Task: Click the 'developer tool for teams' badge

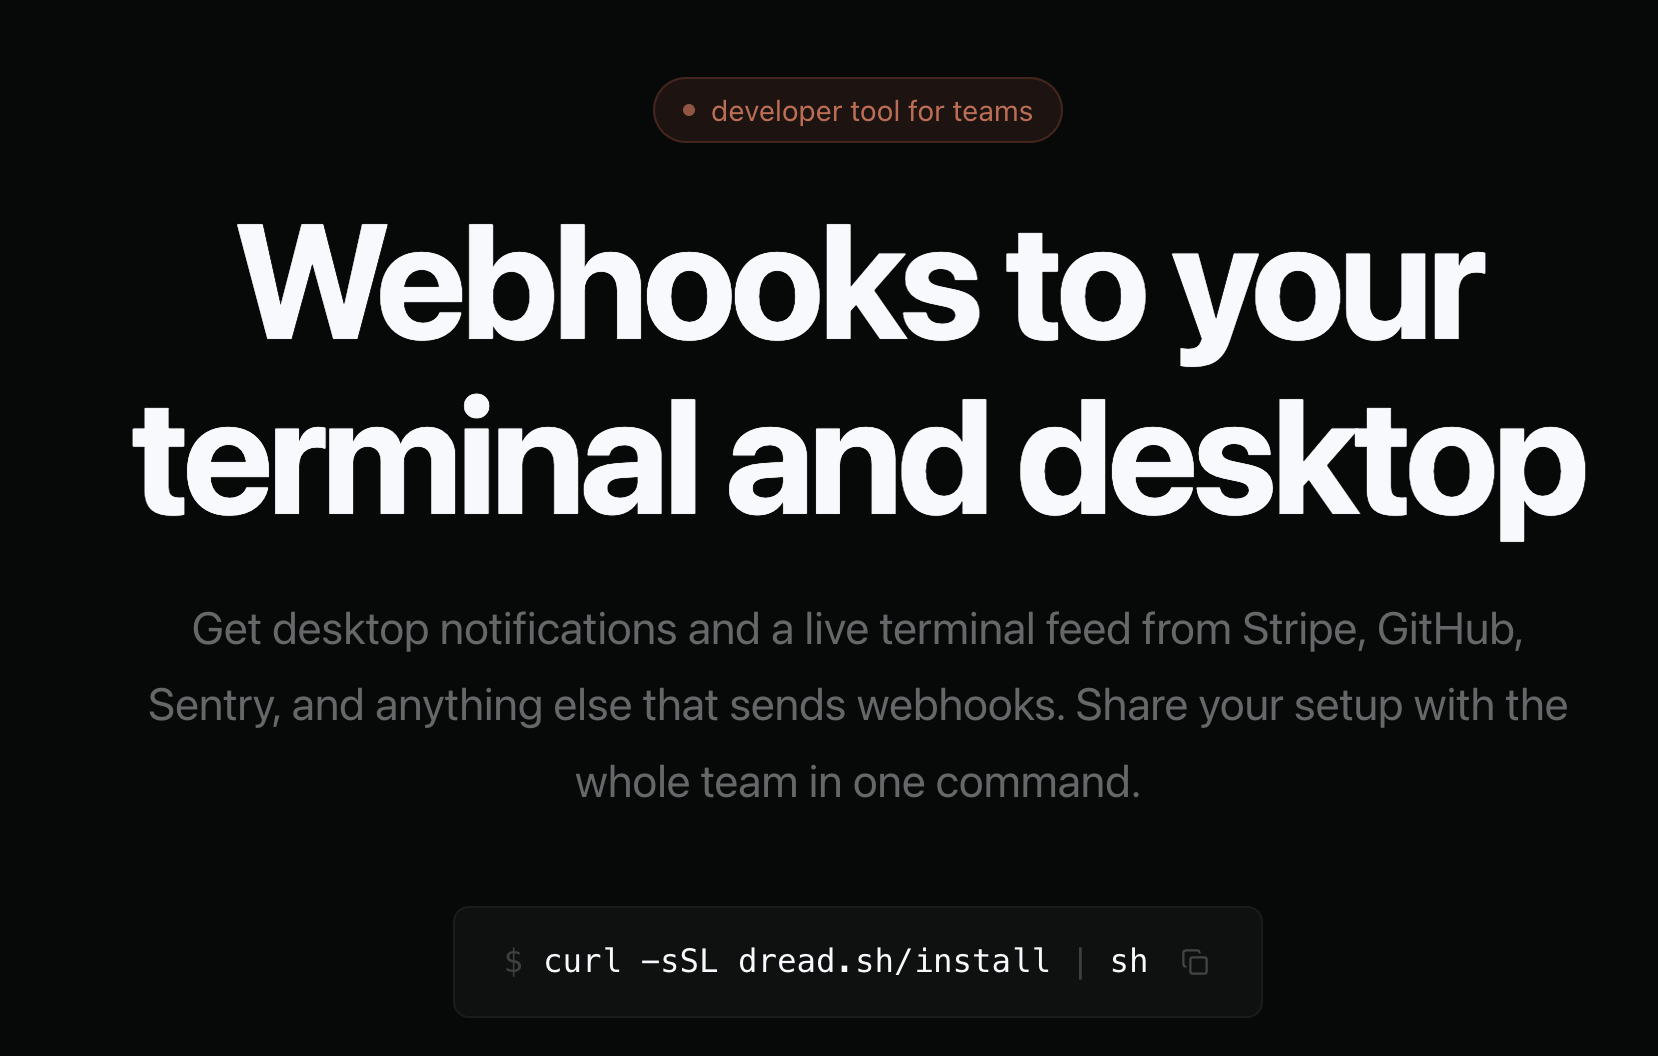Action: [x=858, y=110]
